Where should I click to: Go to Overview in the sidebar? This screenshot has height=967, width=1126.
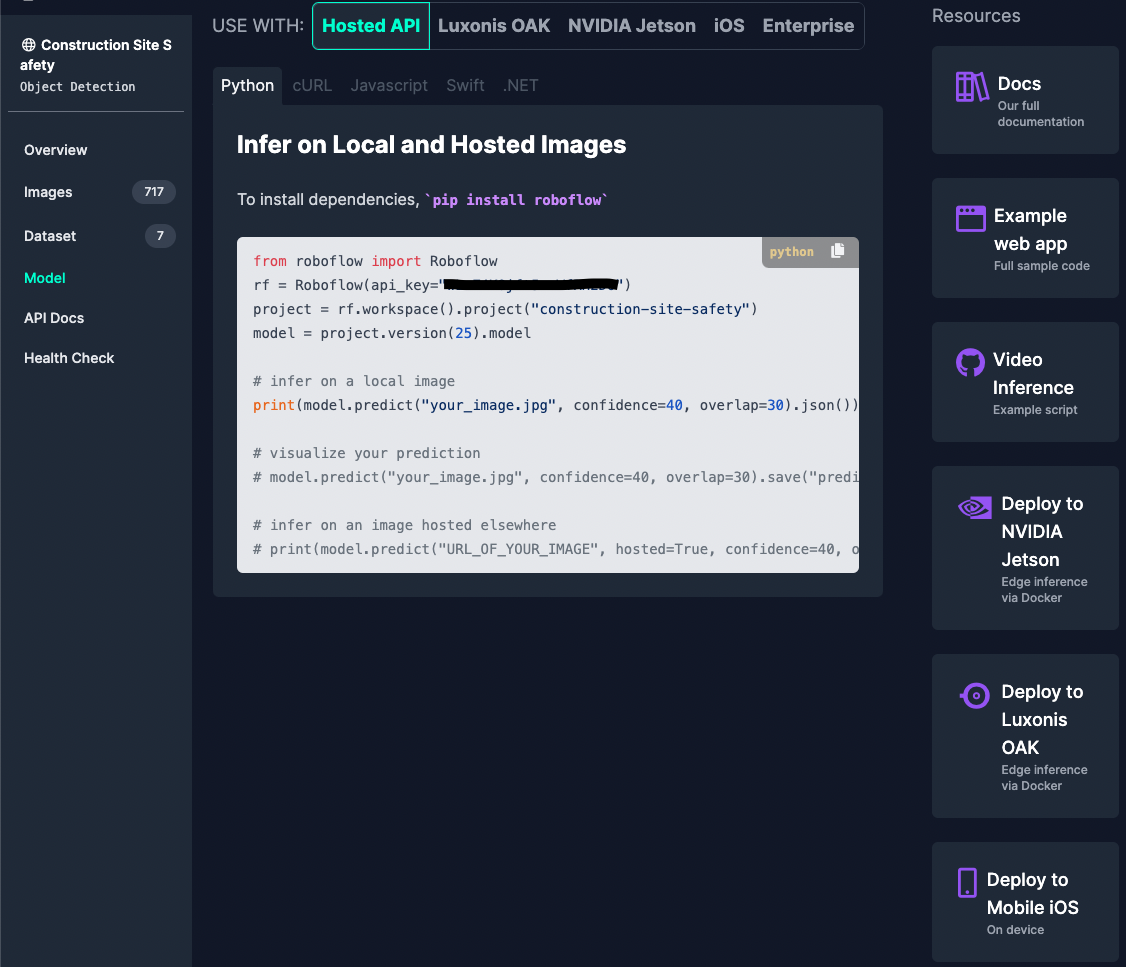tap(55, 150)
